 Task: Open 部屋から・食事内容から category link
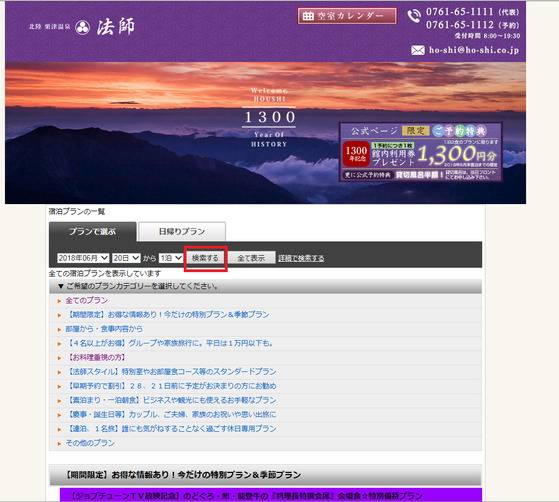(104, 329)
